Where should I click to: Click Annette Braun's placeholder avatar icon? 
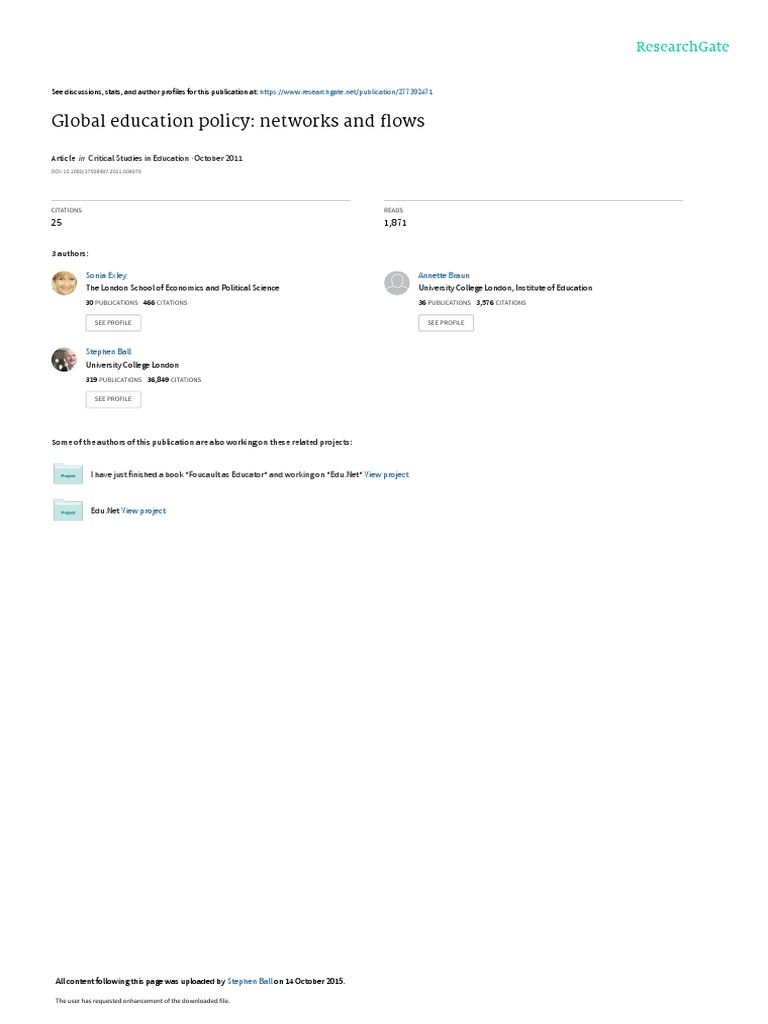click(396, 283)
